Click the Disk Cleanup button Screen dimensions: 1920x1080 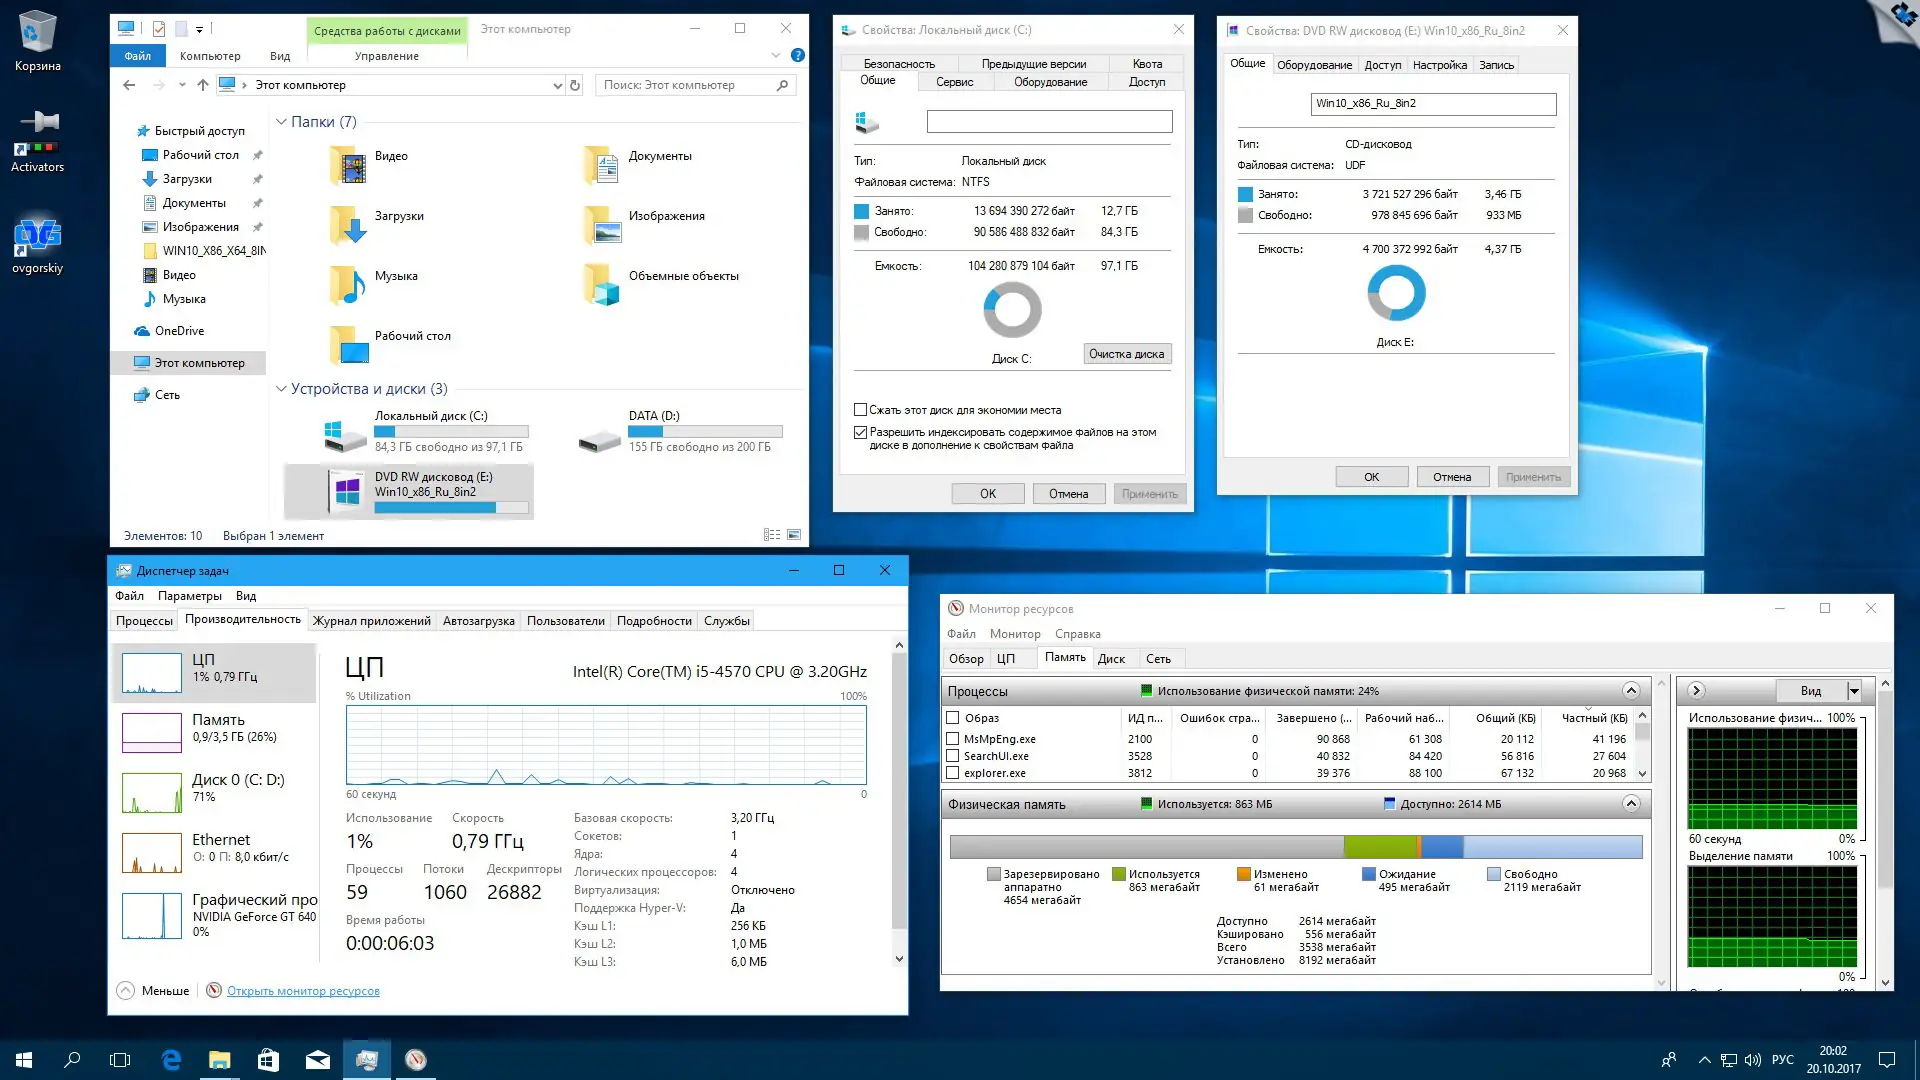pyautogui.click(x=1126, y=354)
